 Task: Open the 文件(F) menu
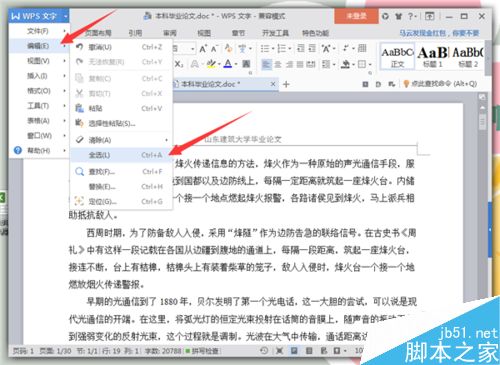[39, 31]
